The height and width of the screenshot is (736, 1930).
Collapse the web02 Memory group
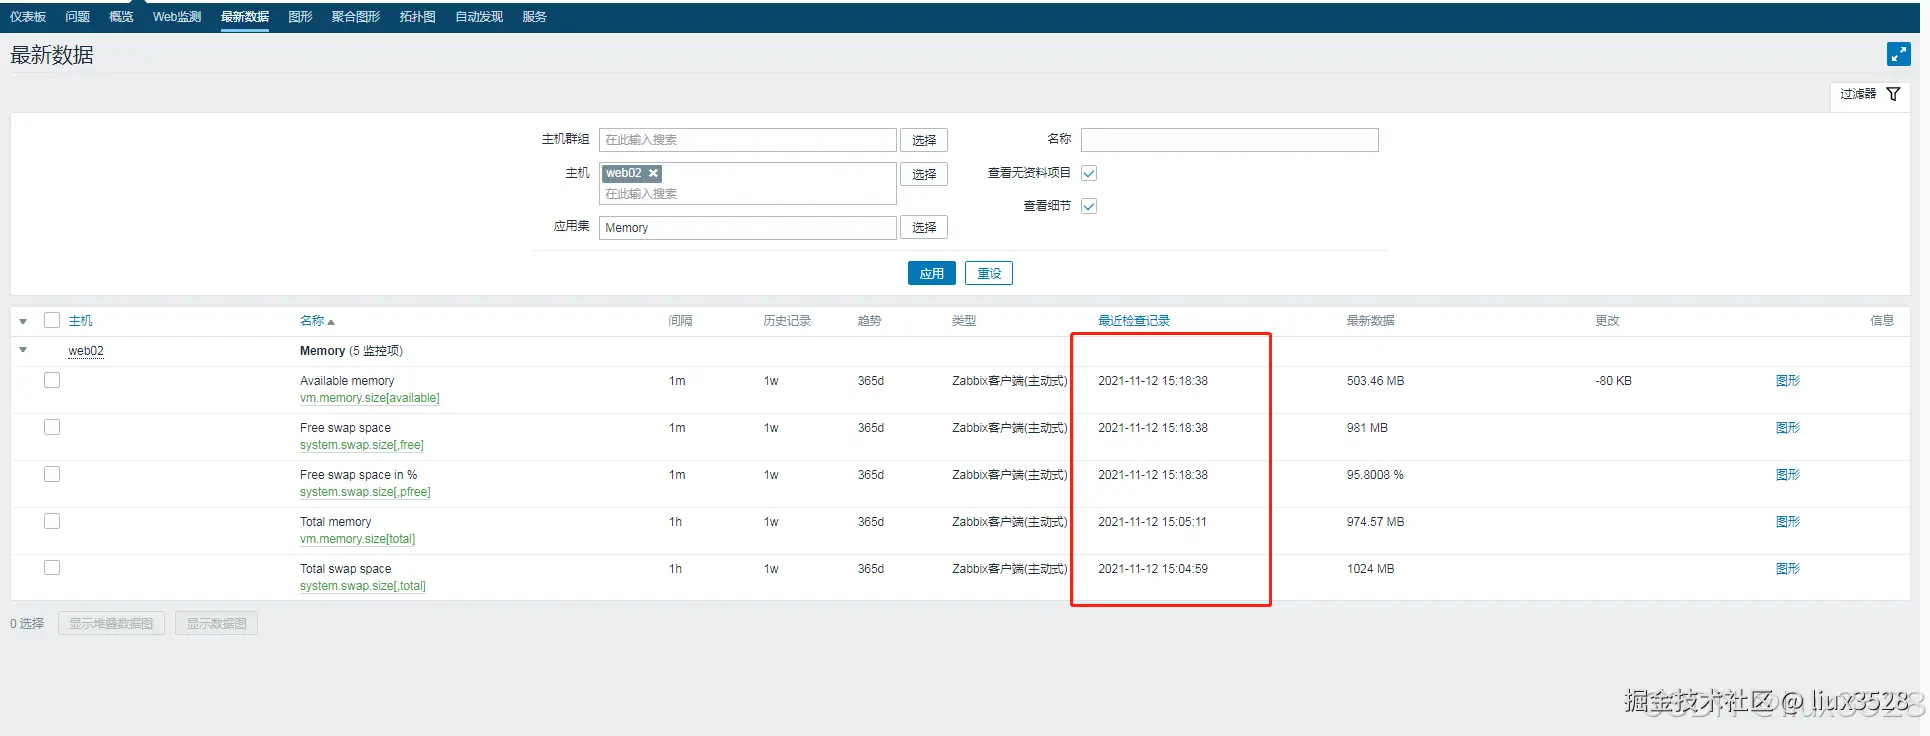pyautogui.click(x=23, y=350)
